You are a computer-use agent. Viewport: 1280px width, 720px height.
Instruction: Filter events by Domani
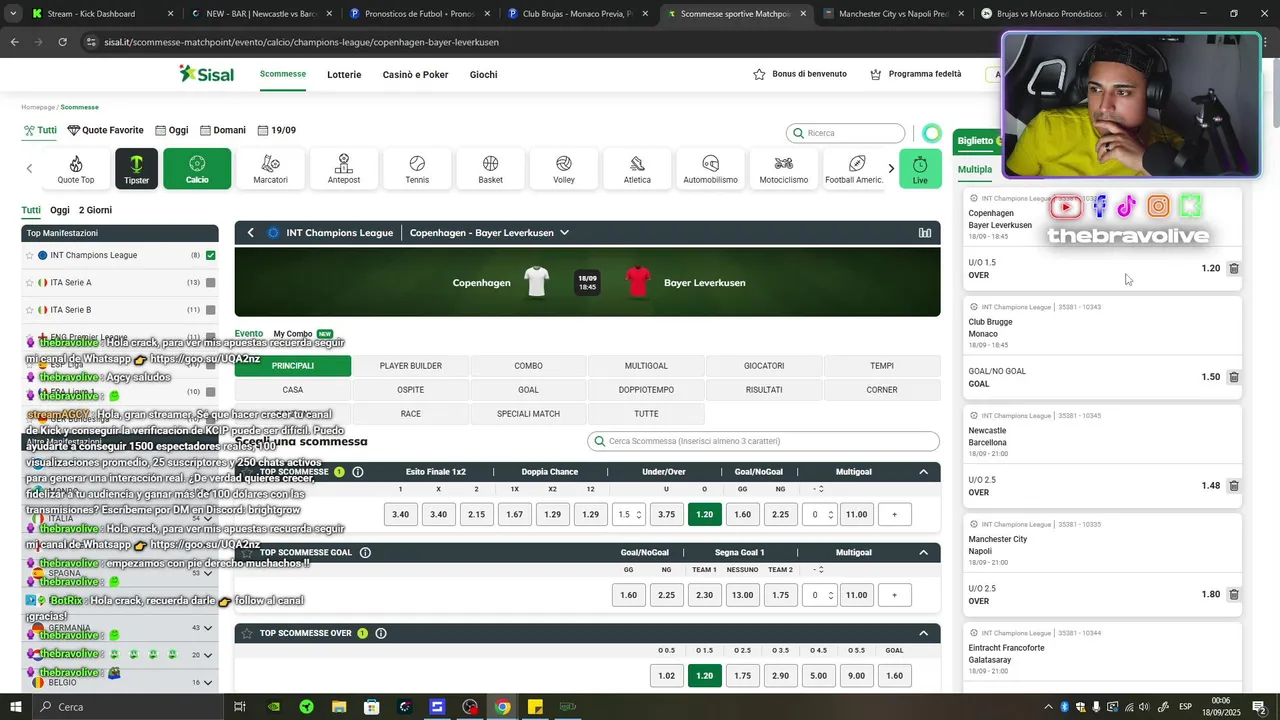click(x=223, y=130)
